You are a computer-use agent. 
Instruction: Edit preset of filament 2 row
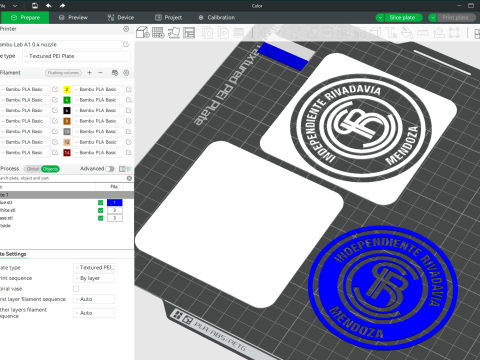129,89
